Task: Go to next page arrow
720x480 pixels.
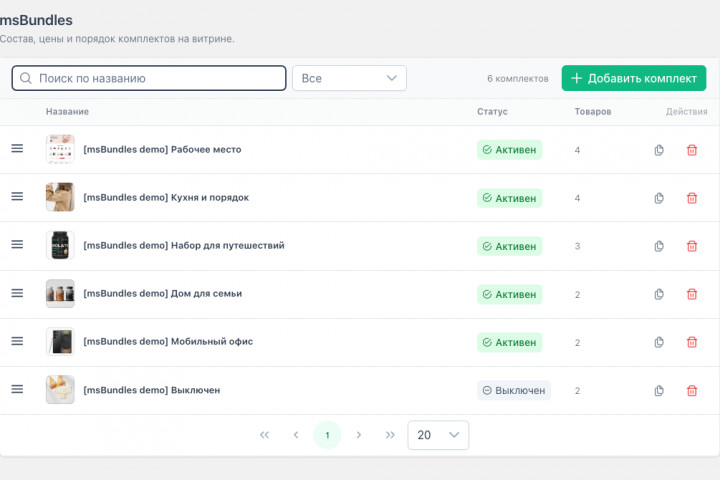Action: (359, 435)
